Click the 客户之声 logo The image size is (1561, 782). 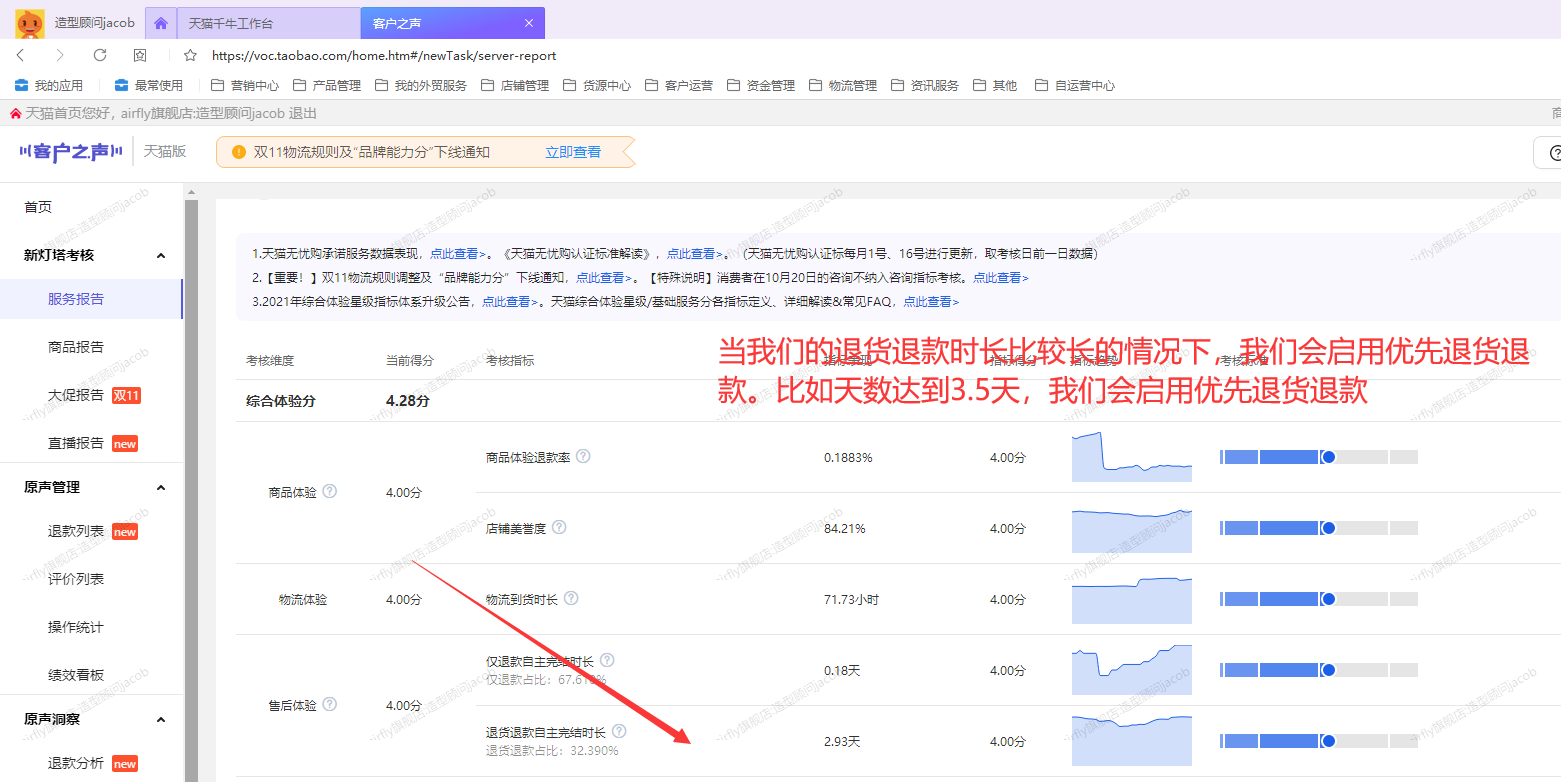tap(69, 152)
